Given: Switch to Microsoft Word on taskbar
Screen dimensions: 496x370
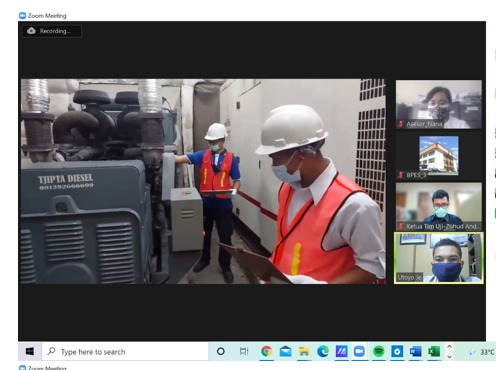Looking at the screenshot, I should tap(415, 351).
